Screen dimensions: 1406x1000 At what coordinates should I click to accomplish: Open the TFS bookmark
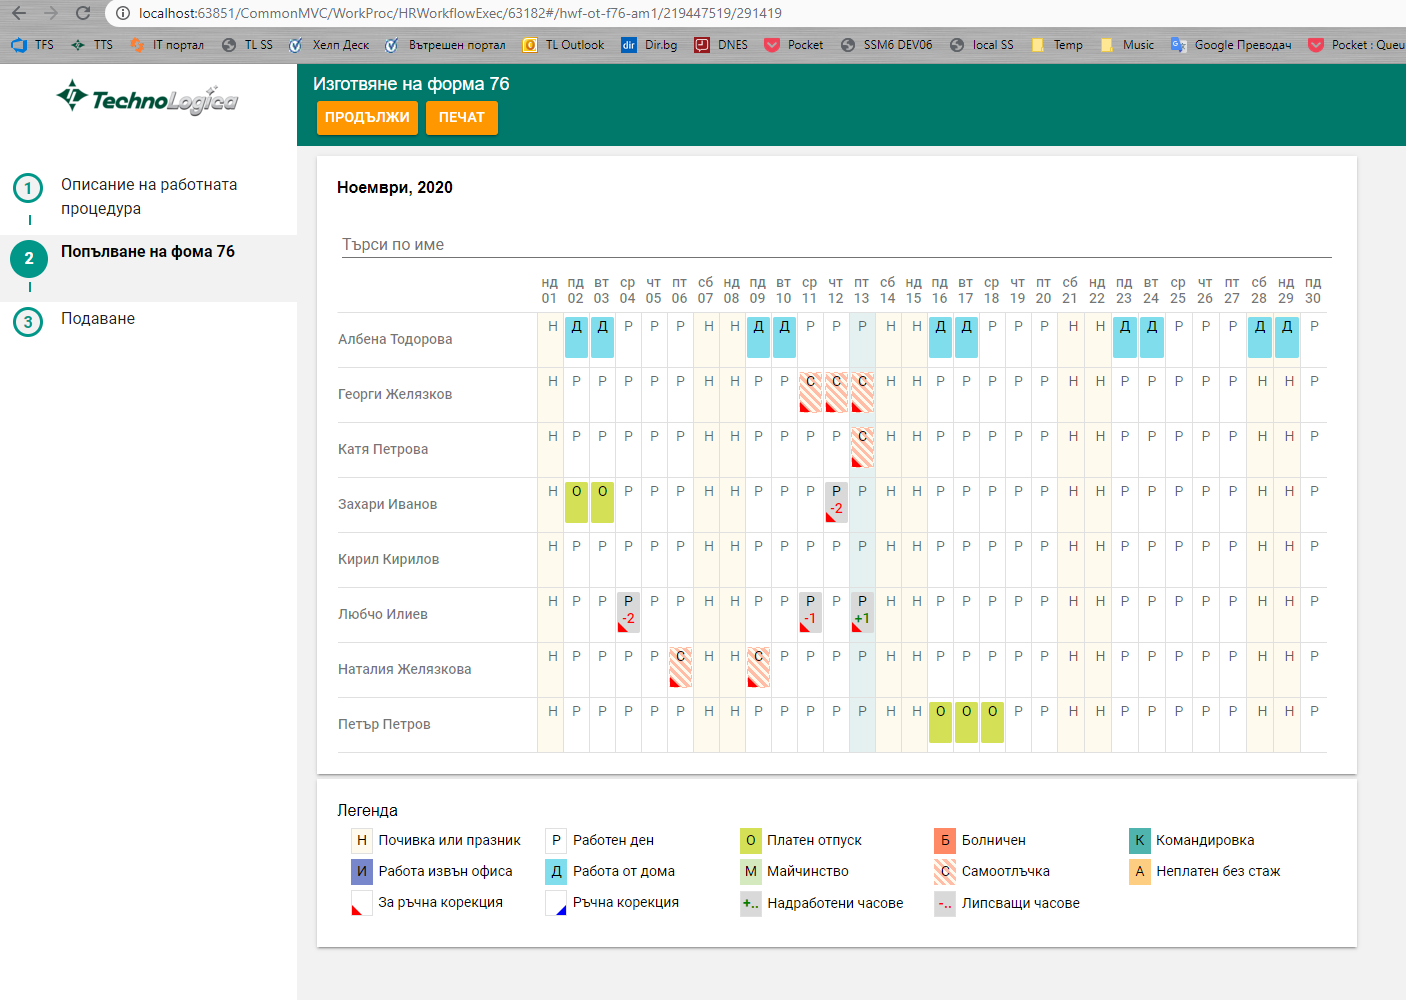click(33, 45)
